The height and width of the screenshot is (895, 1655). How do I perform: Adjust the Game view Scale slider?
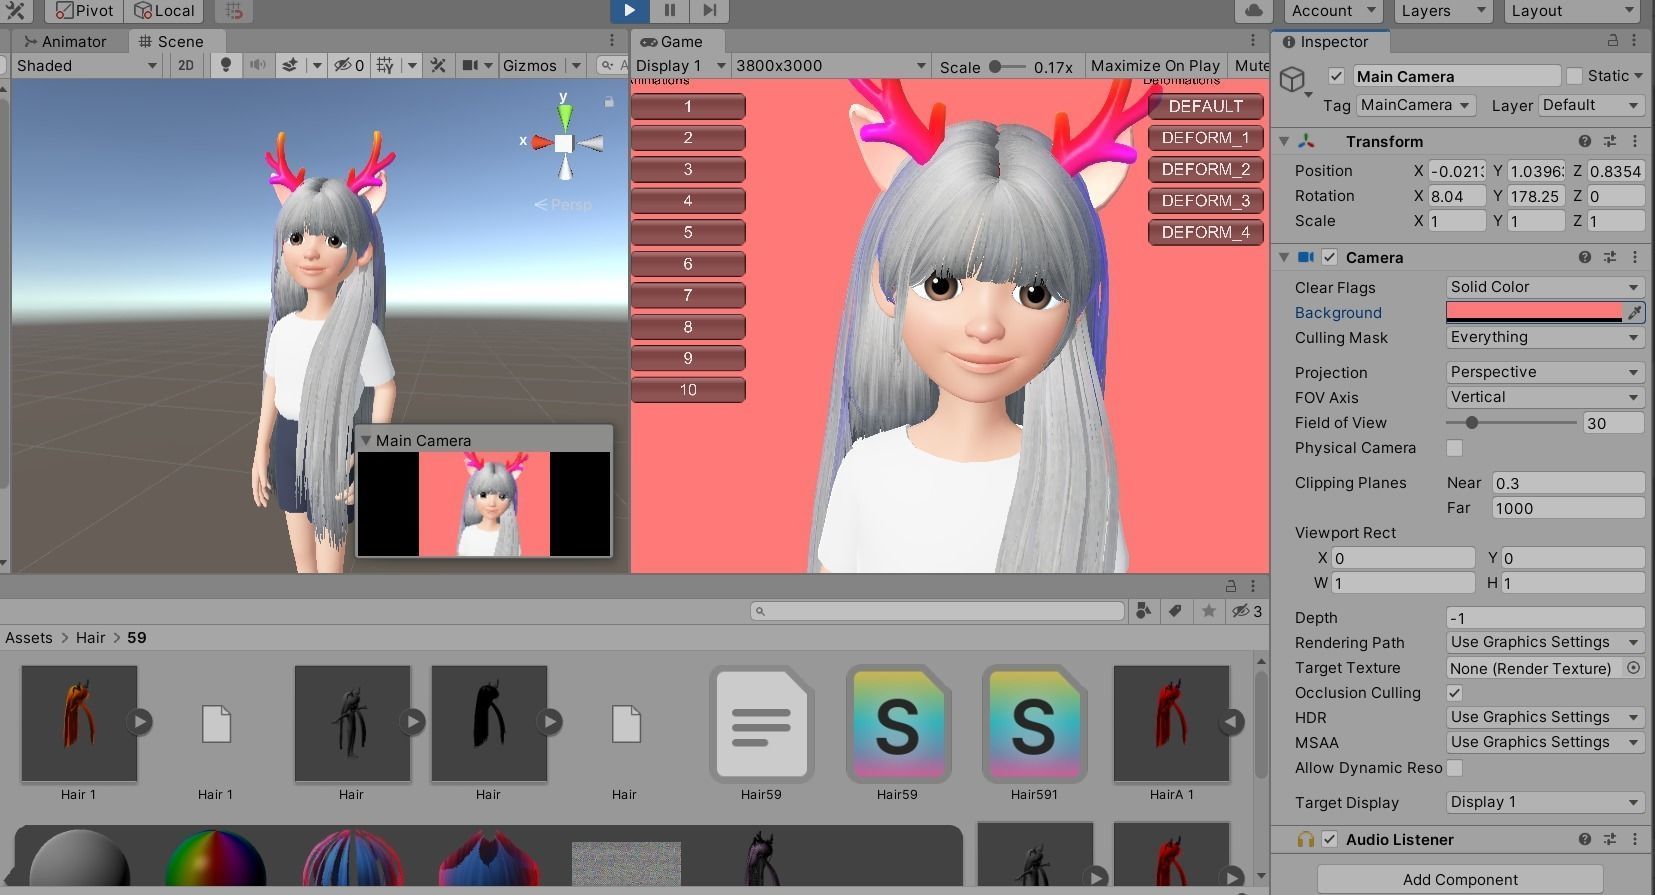[1006, 66]
